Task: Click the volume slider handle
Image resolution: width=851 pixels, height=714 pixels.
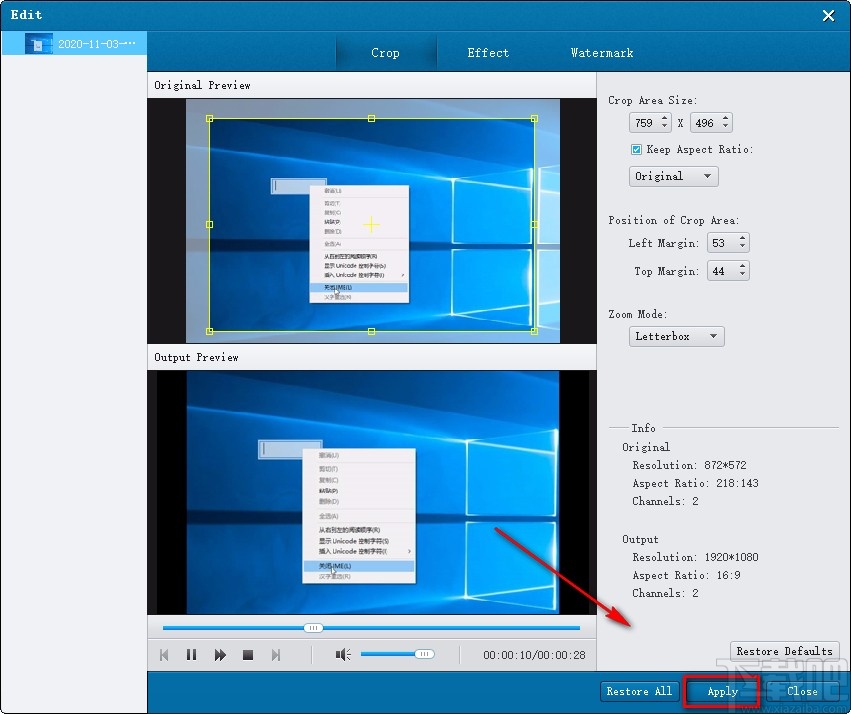Action: 424,654
